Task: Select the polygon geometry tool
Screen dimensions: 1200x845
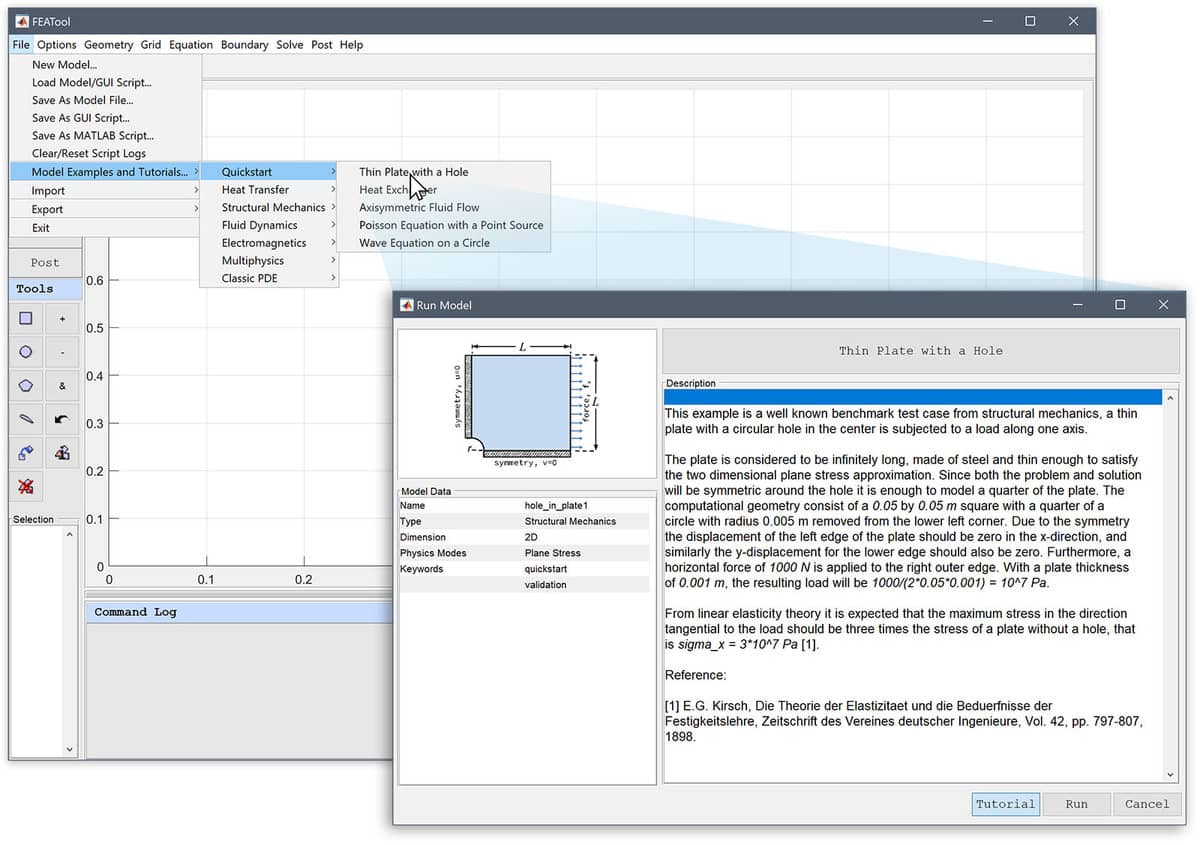Action: pyautogui.click(x=25, y=384)
